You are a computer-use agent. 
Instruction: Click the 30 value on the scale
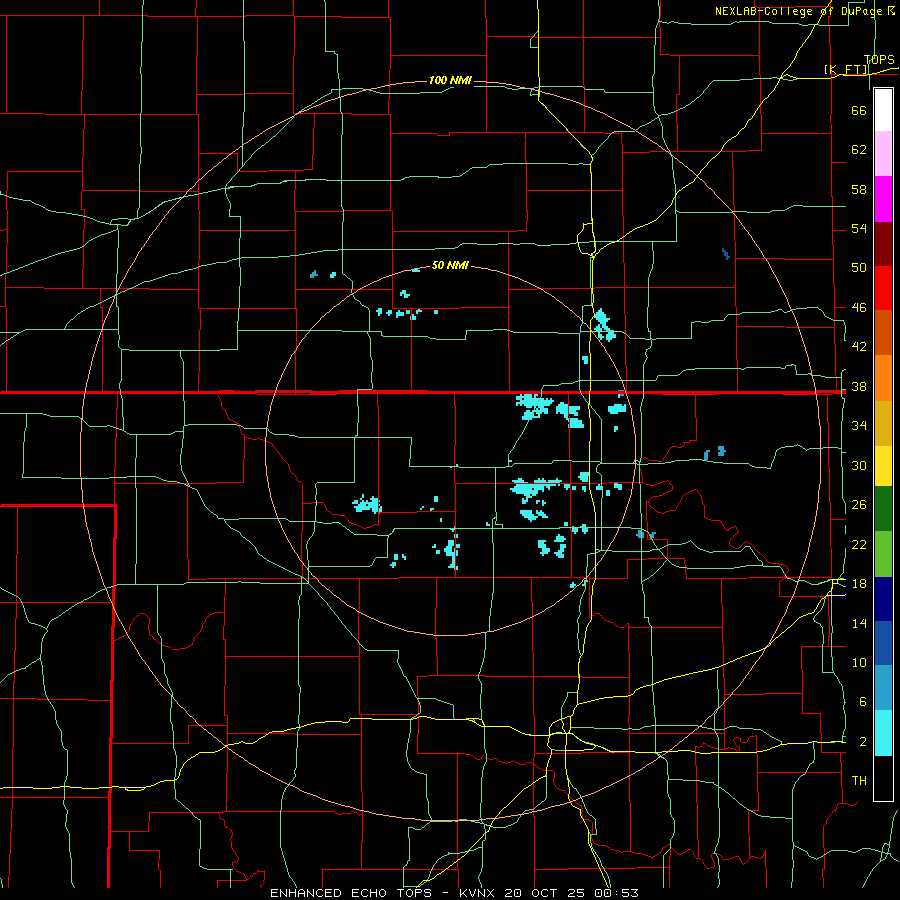(859, 465)
